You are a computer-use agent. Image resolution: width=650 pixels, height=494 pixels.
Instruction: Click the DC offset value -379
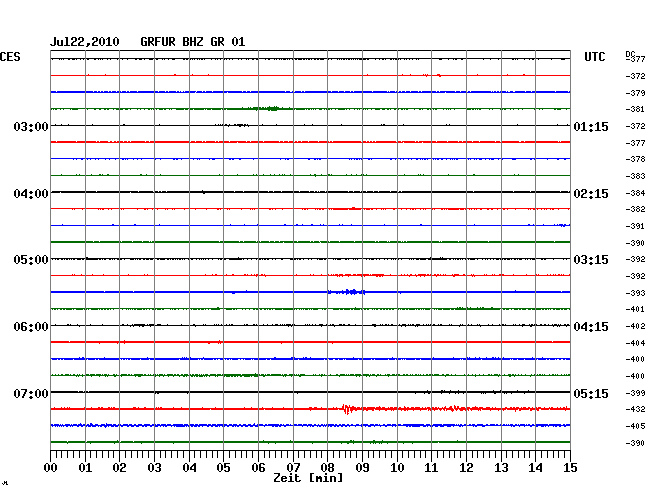point(635,93)
